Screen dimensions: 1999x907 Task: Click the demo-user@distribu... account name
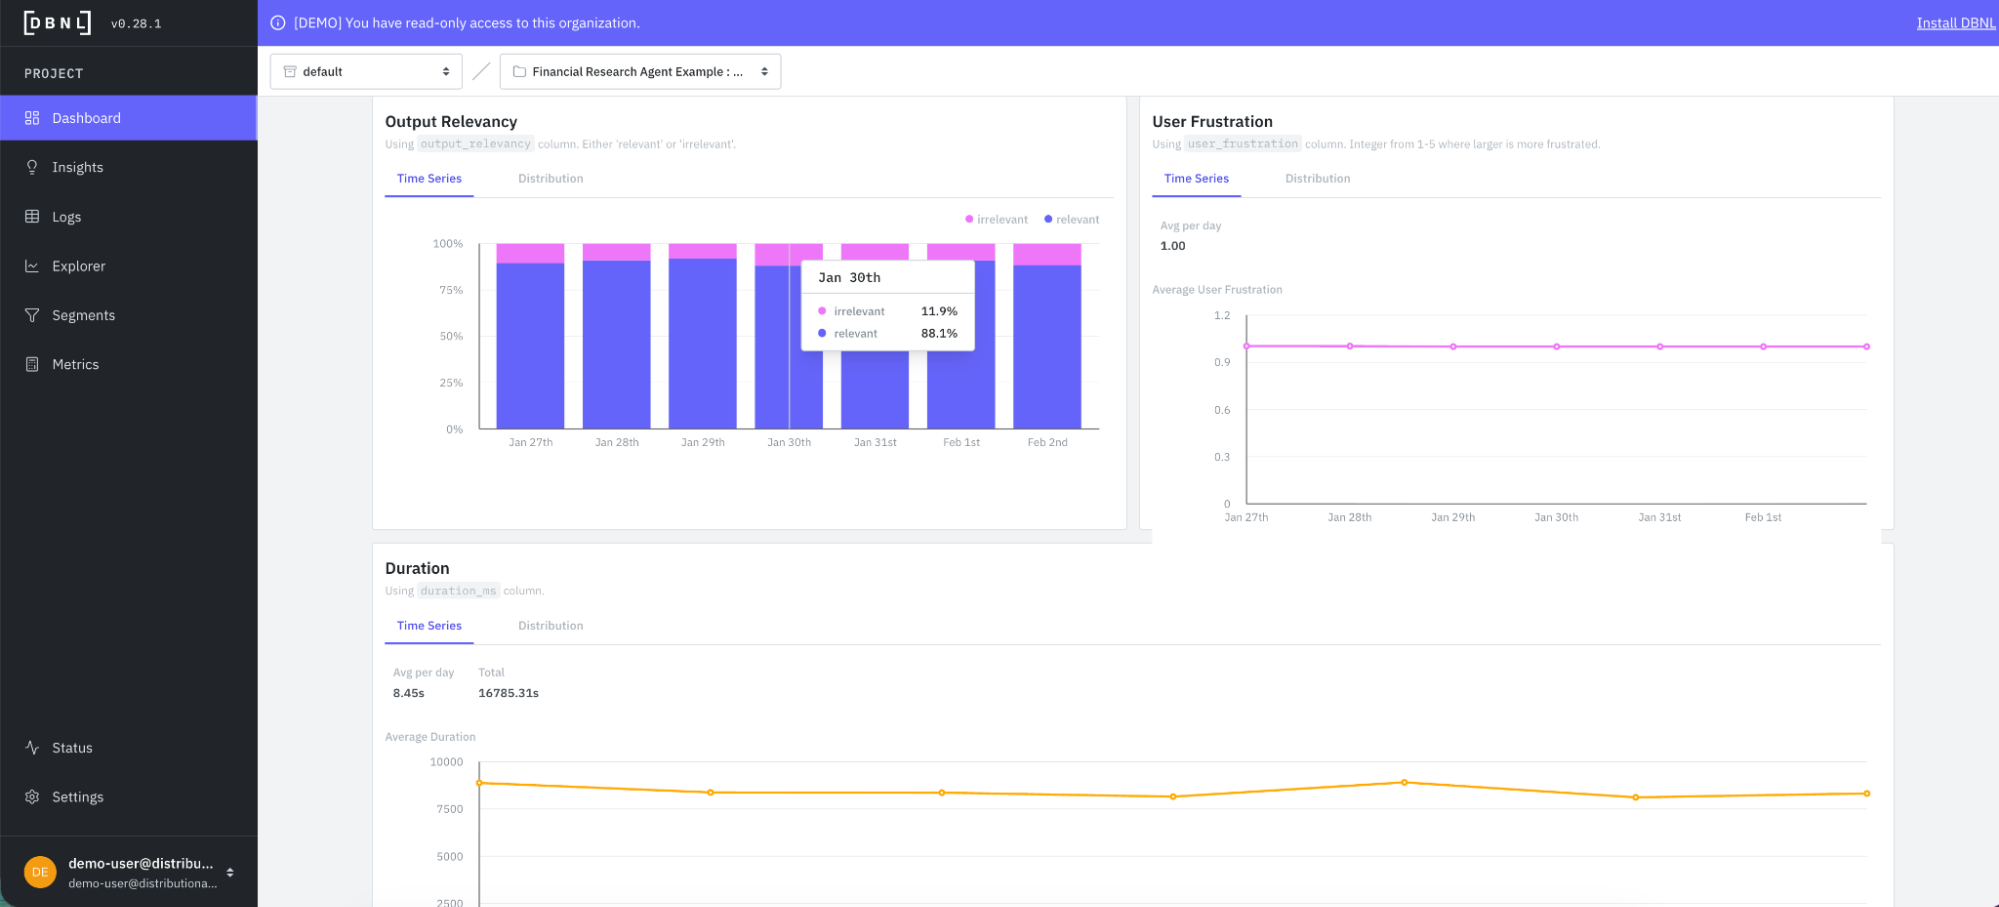pos(141,863)
